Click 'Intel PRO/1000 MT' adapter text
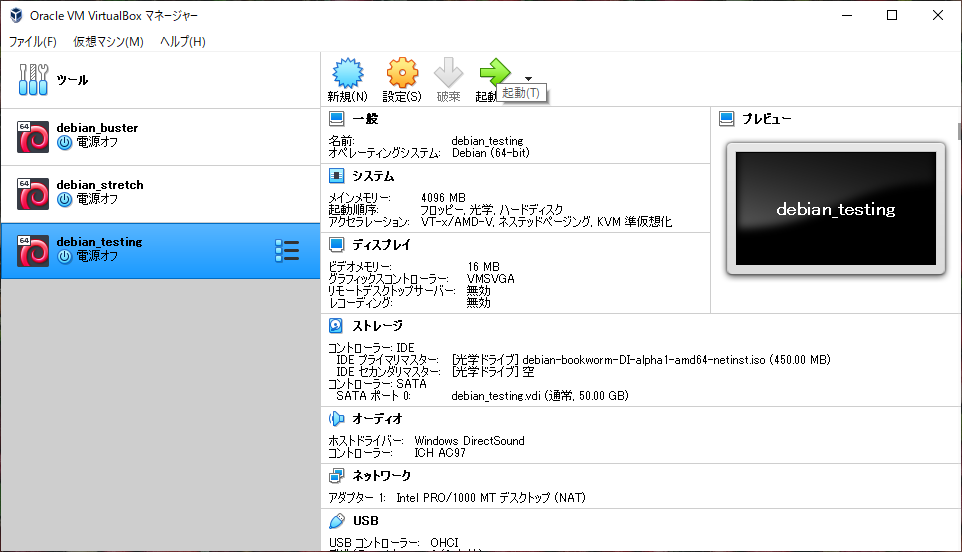The image size is (962, 552). pyautogui.click(x=491, y=498)
